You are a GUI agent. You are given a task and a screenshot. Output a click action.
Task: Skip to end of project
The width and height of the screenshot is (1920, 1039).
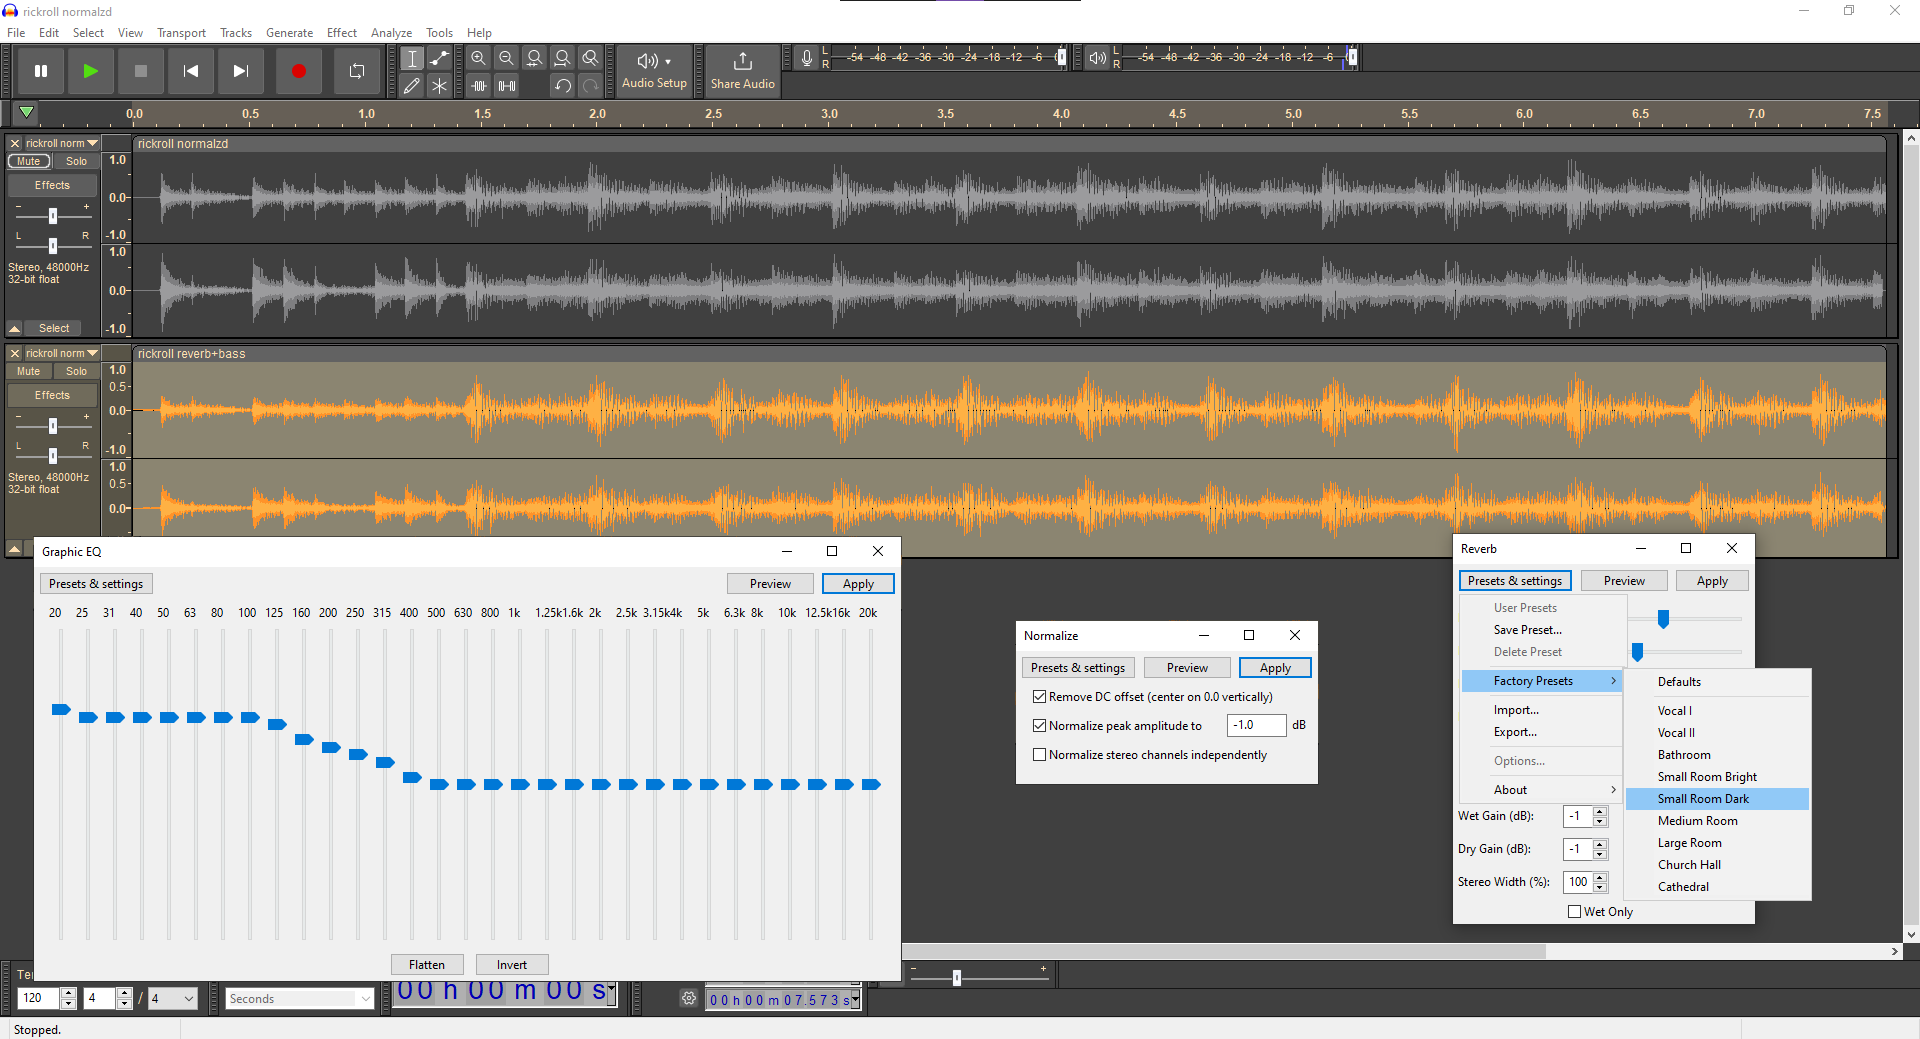[240, 71]
